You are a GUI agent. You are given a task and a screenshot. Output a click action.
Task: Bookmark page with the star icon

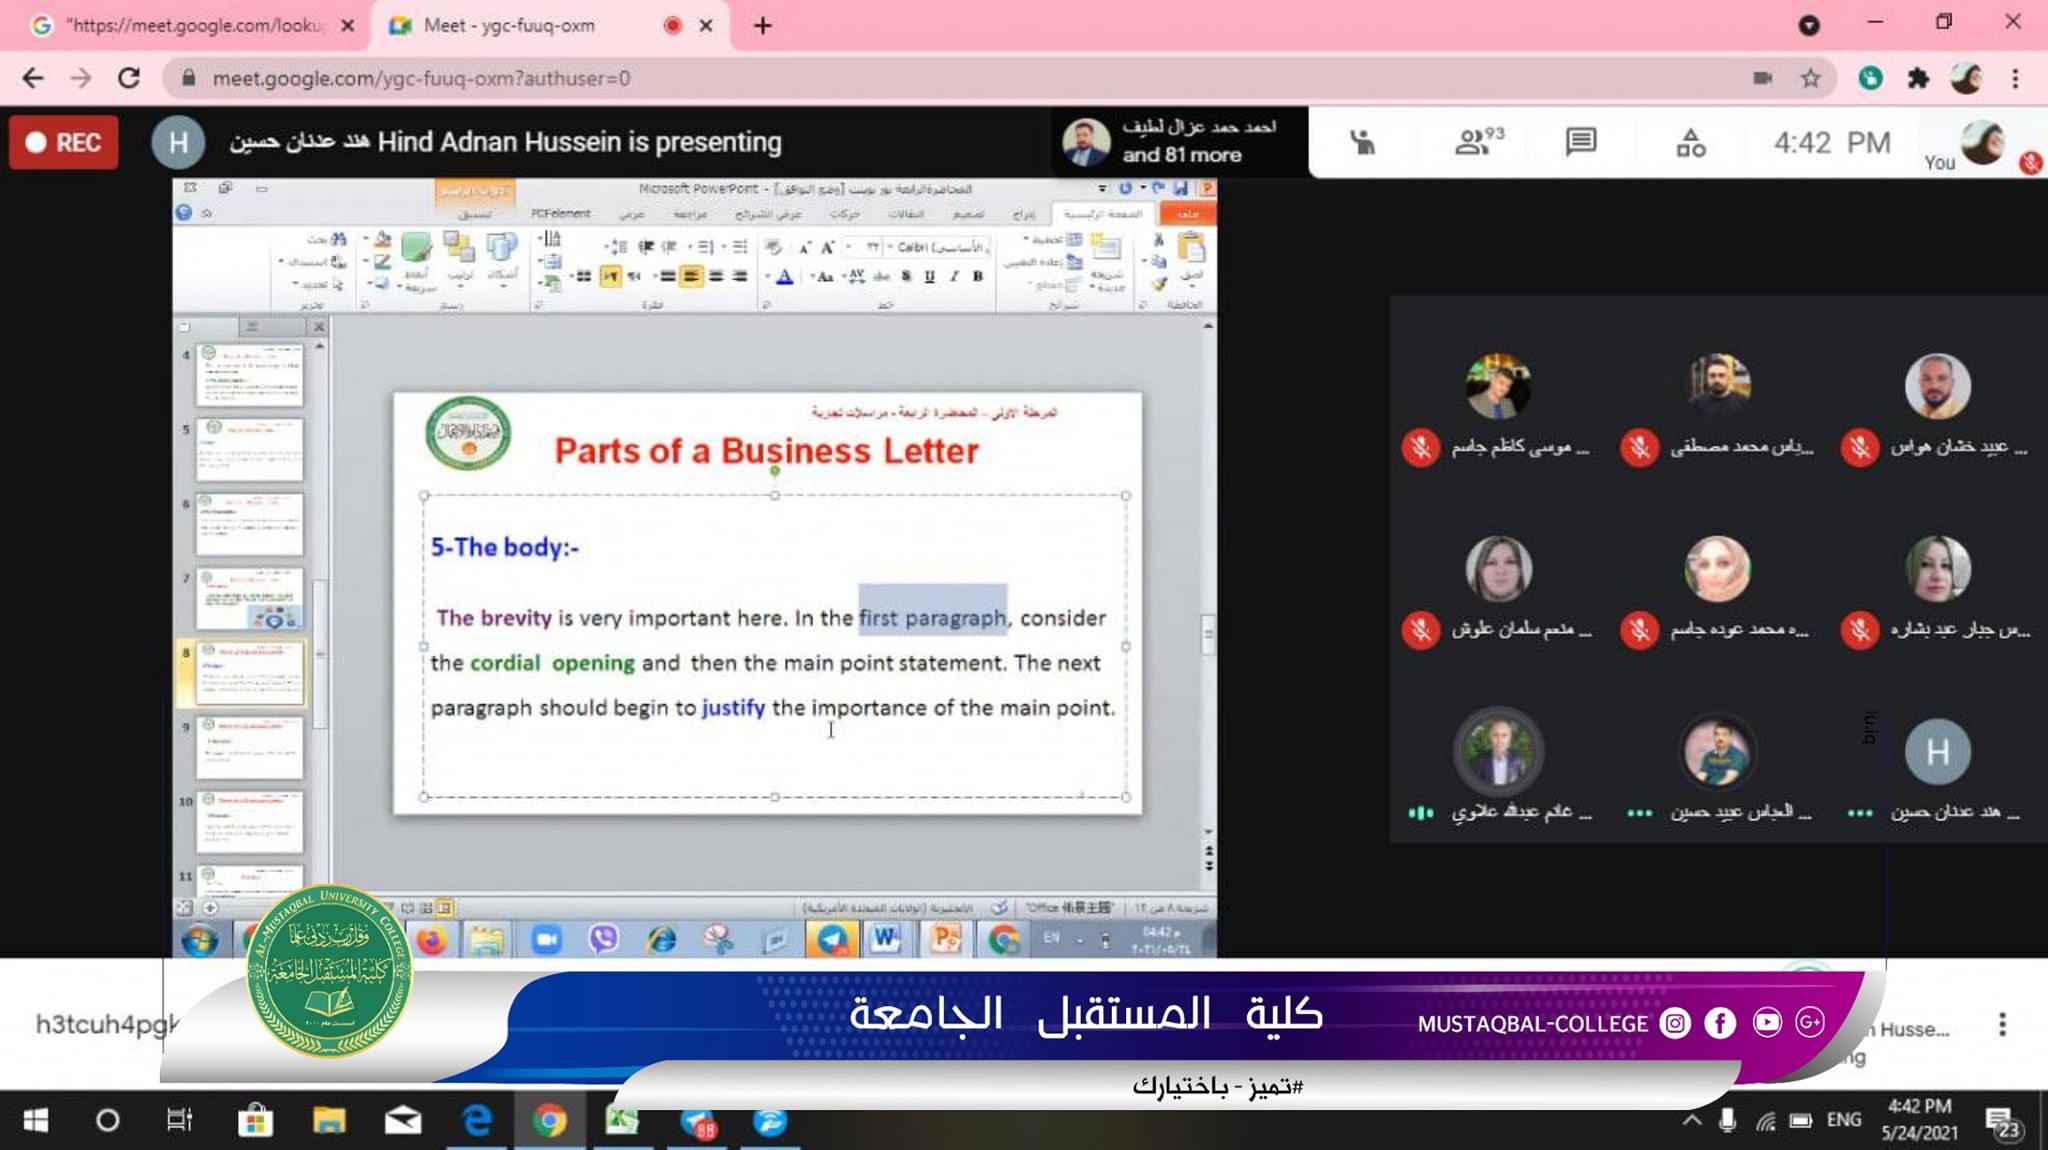pos(1810,78)
